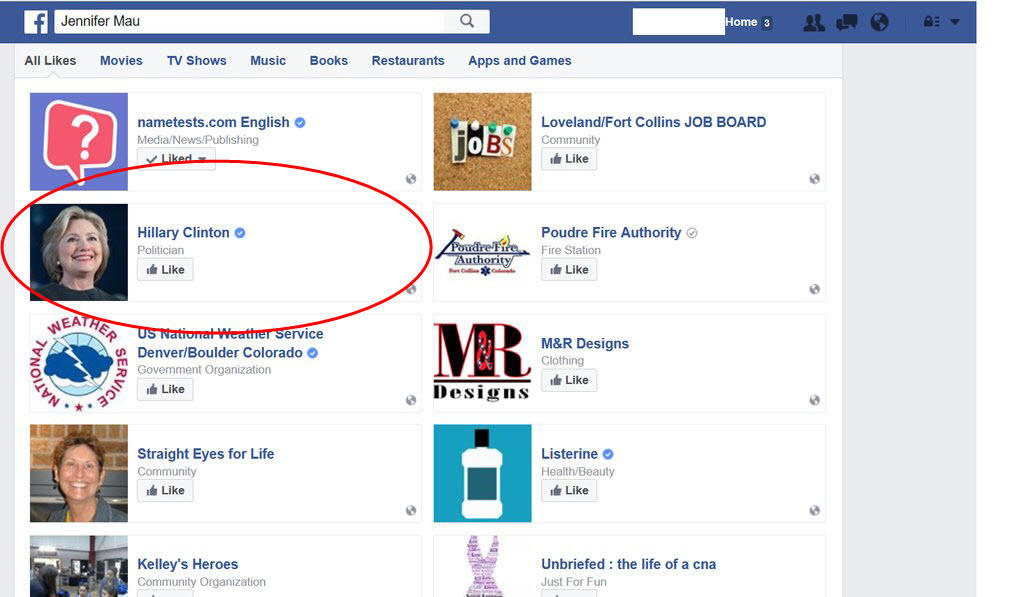Switch to the Restaurants tab

click(x=408, y=61)
